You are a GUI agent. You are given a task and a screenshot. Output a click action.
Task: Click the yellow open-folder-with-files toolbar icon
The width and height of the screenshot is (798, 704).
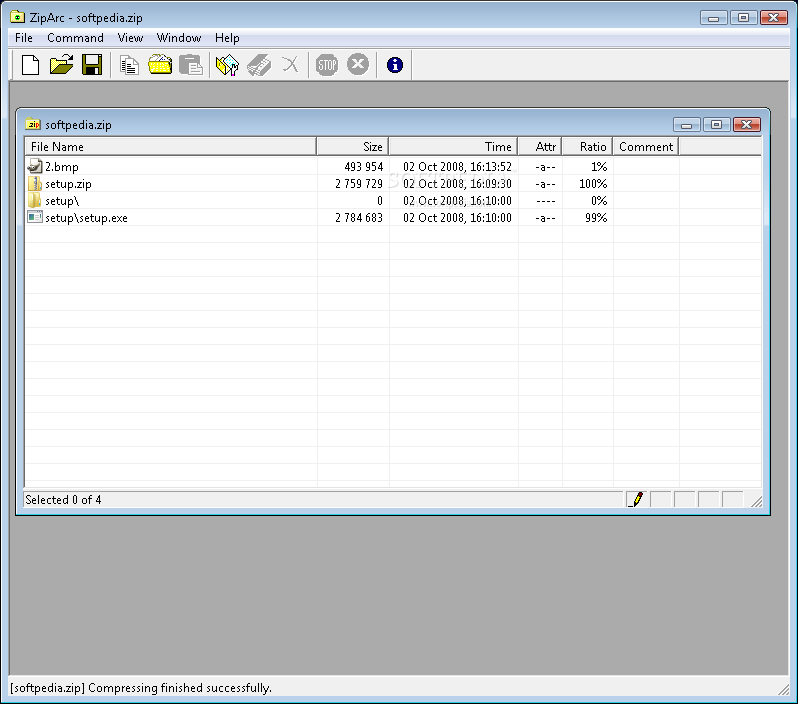coord(160,65)
